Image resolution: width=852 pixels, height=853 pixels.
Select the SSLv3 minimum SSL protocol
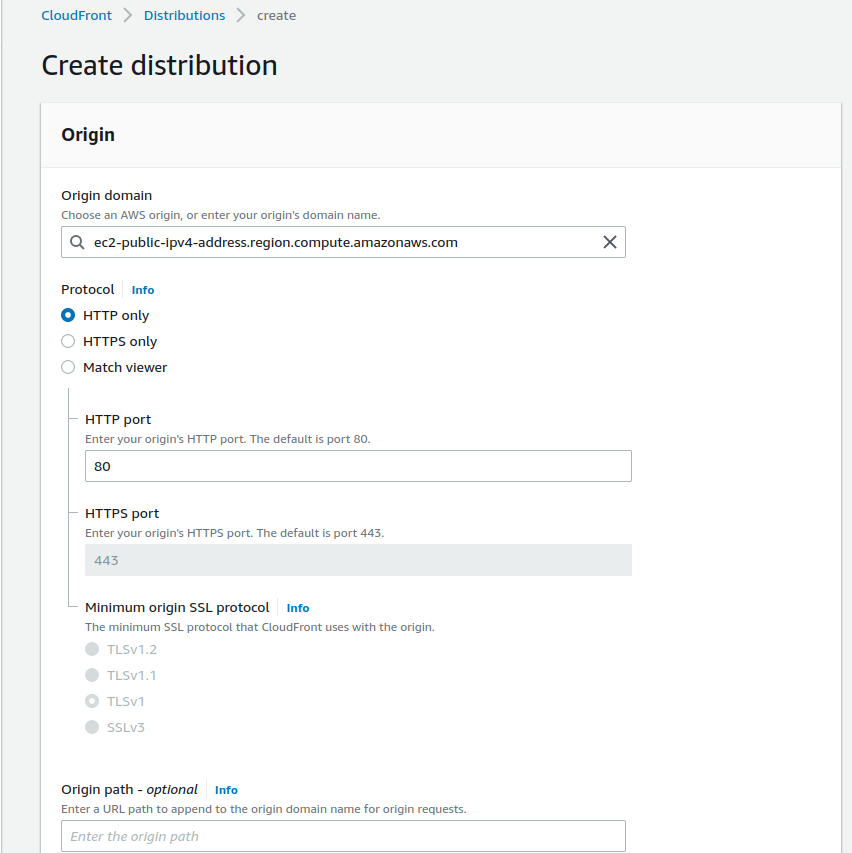(x=92, y=727)
